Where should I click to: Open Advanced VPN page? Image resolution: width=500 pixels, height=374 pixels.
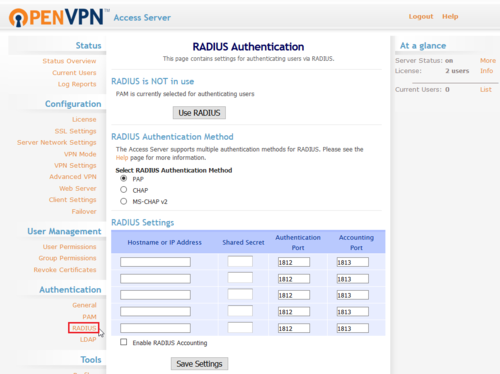[73, 177]
